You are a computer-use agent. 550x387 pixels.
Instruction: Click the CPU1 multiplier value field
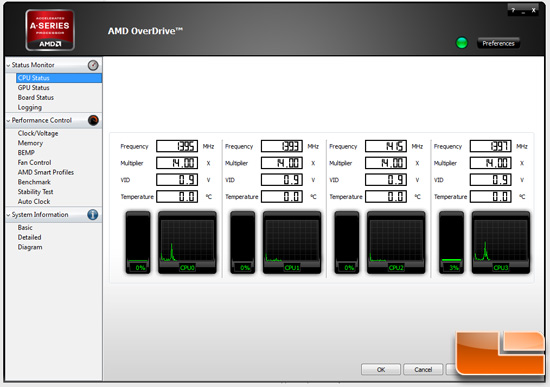click(282, 163)
